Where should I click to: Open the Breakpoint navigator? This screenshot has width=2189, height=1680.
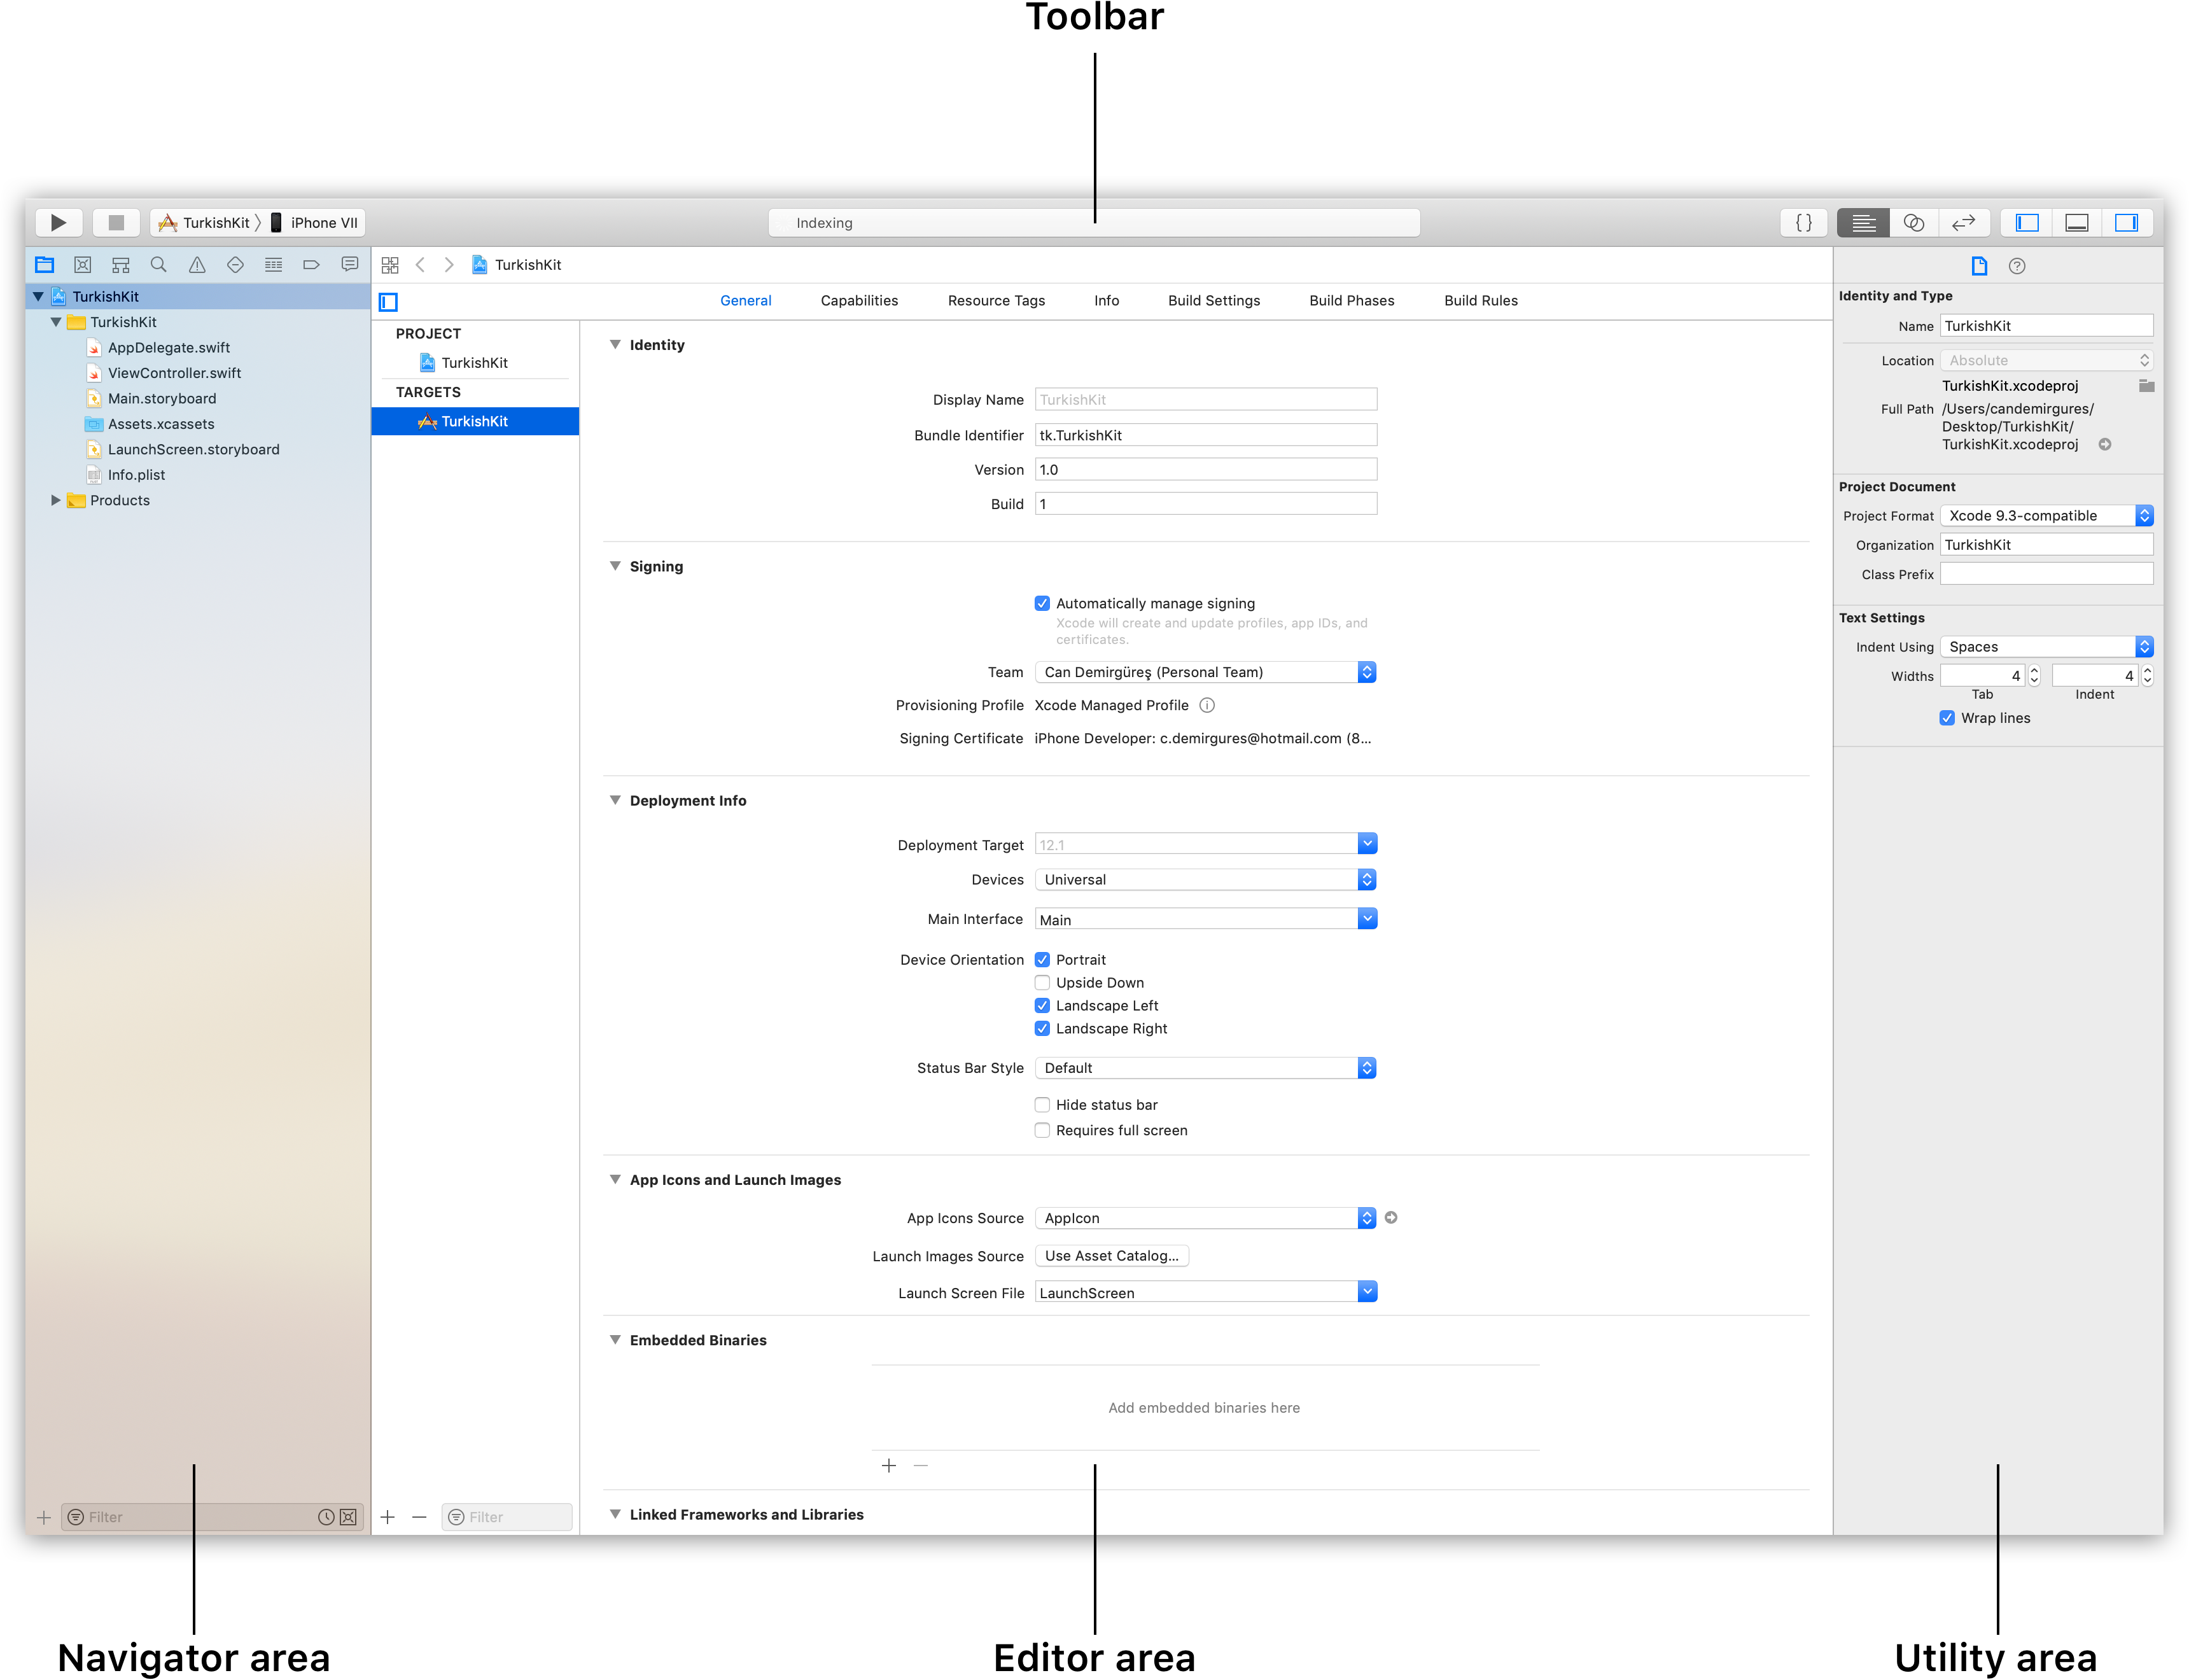311,265
